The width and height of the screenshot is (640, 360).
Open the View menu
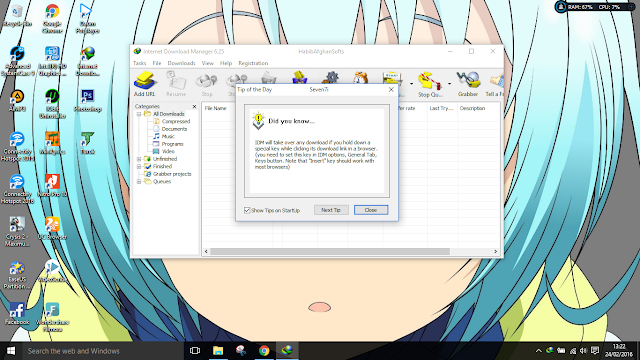pyautogui.click(x=207, y=63)
